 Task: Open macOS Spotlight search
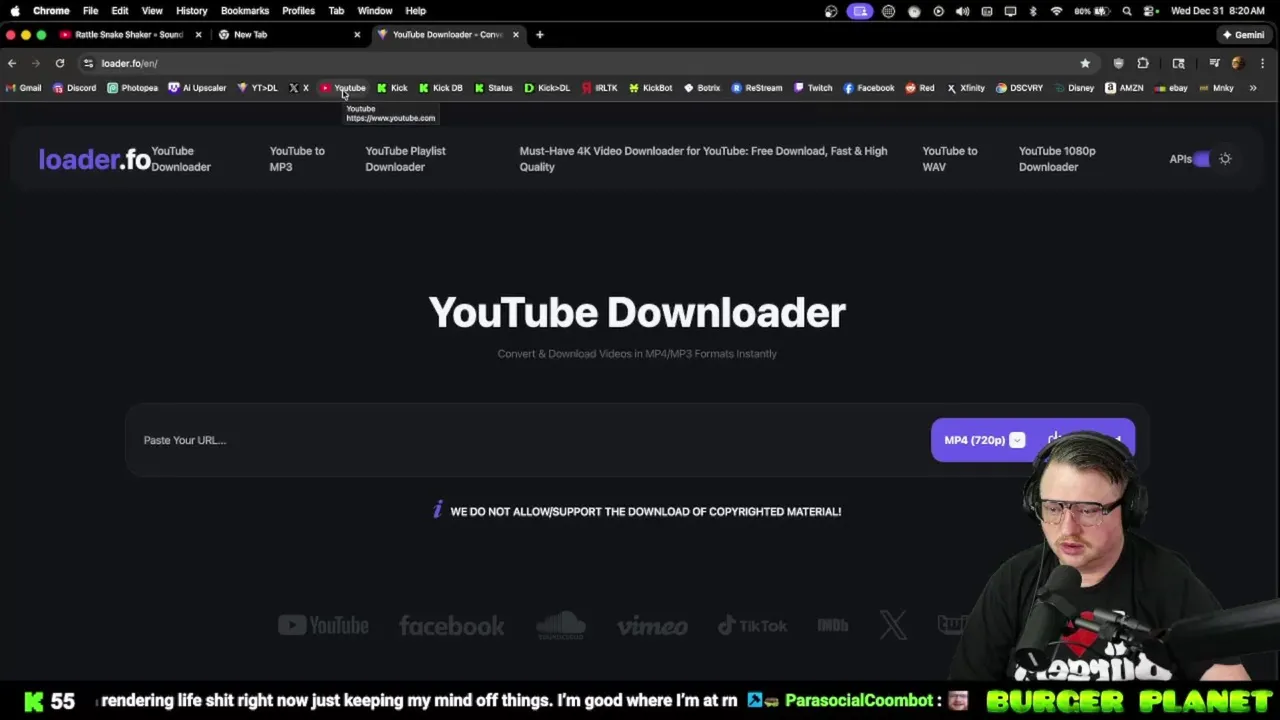point(1127,11)
